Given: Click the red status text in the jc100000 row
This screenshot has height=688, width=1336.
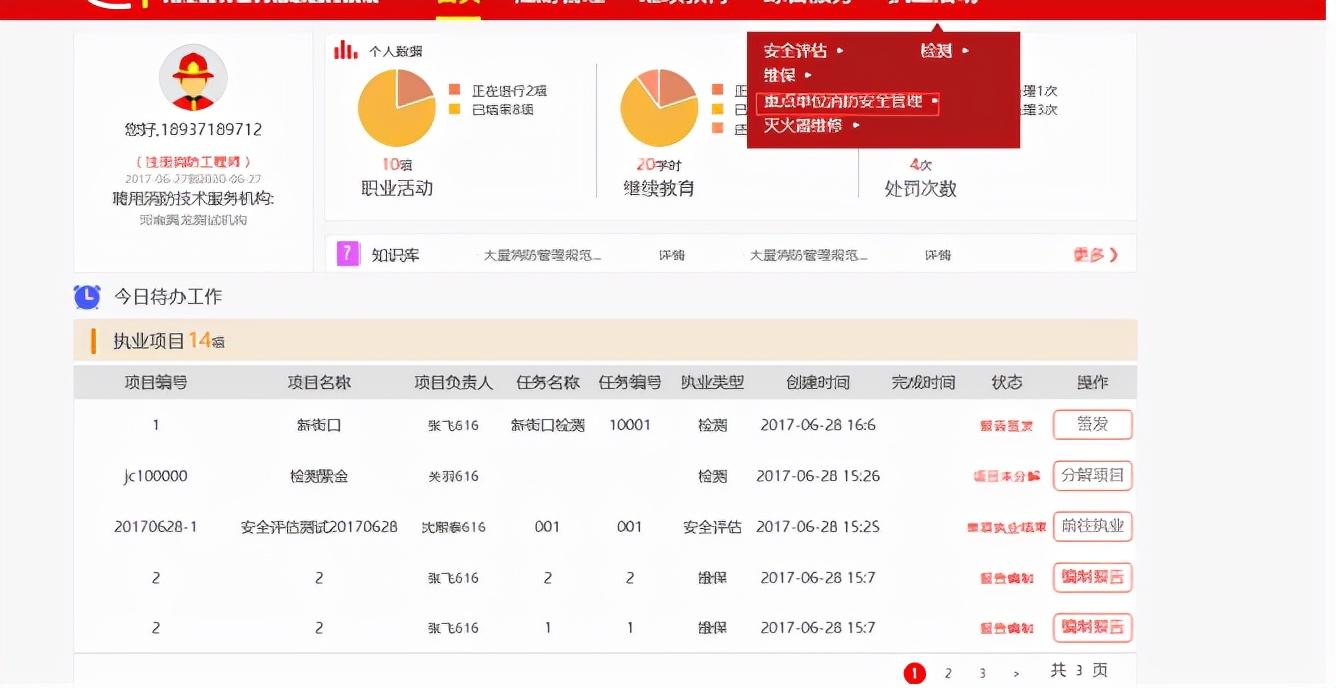Looking at the screenshot, I should coord(1006,477).
